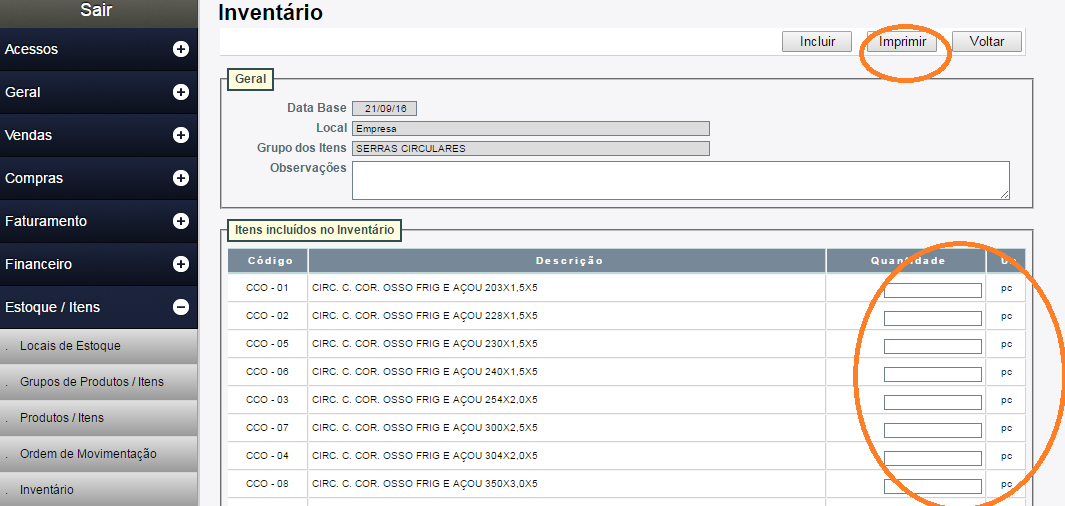Image resolution: width=1065 pixels, height=506 pixels.
Task: Go to Produtos / Itens page
Action: (x=62, y=418)
